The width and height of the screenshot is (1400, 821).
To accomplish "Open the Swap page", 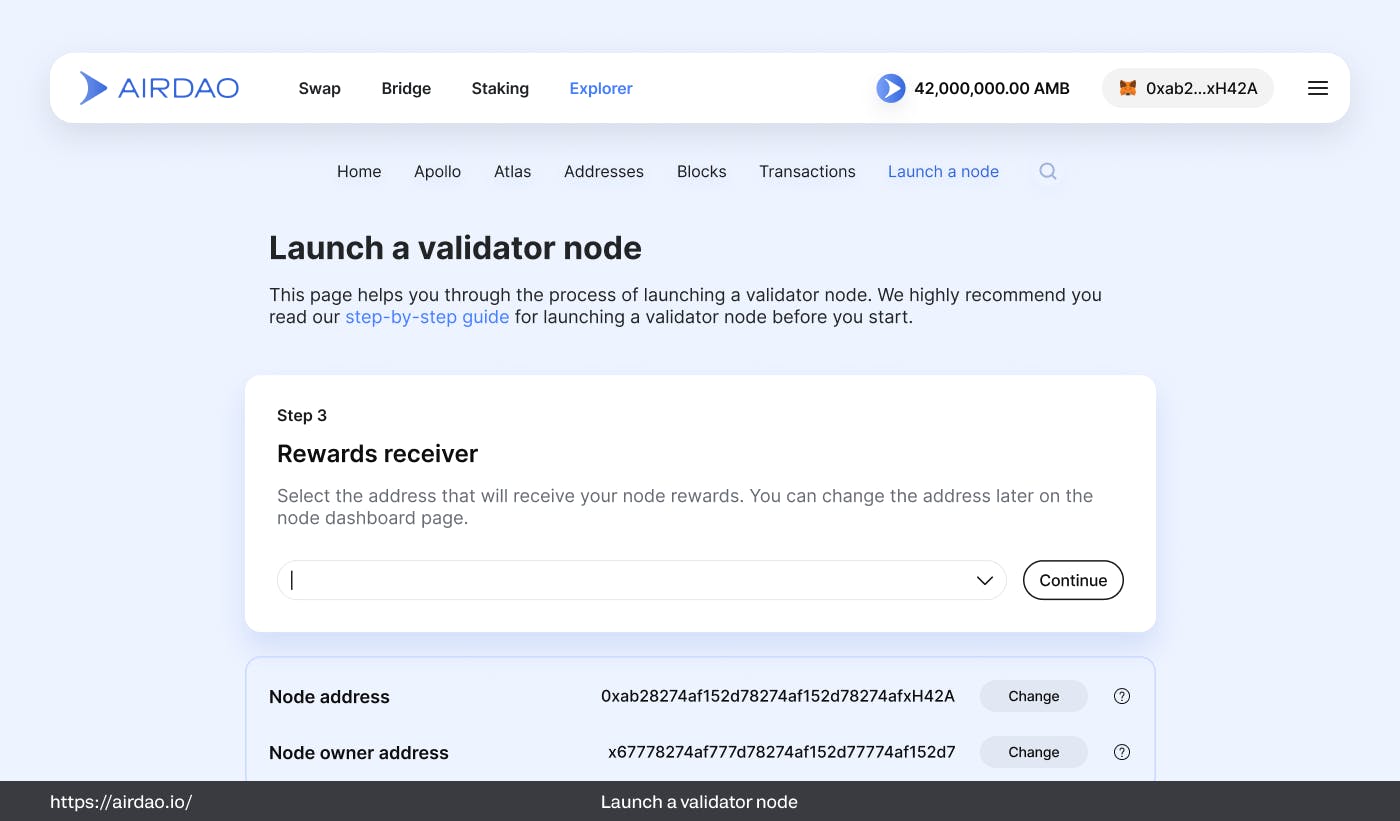I will [x=320, y=88].
